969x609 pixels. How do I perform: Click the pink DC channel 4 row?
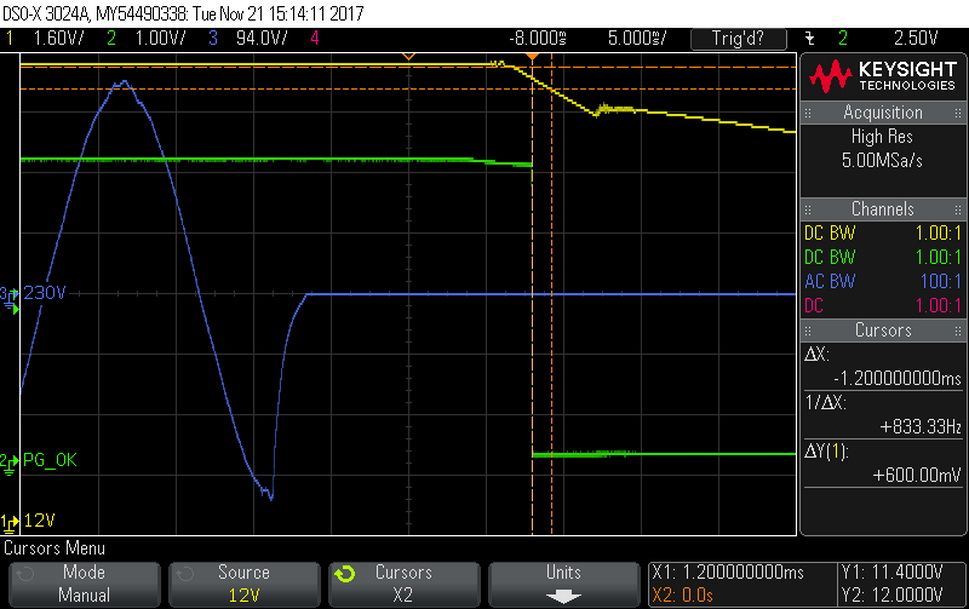tap(882, 305)
